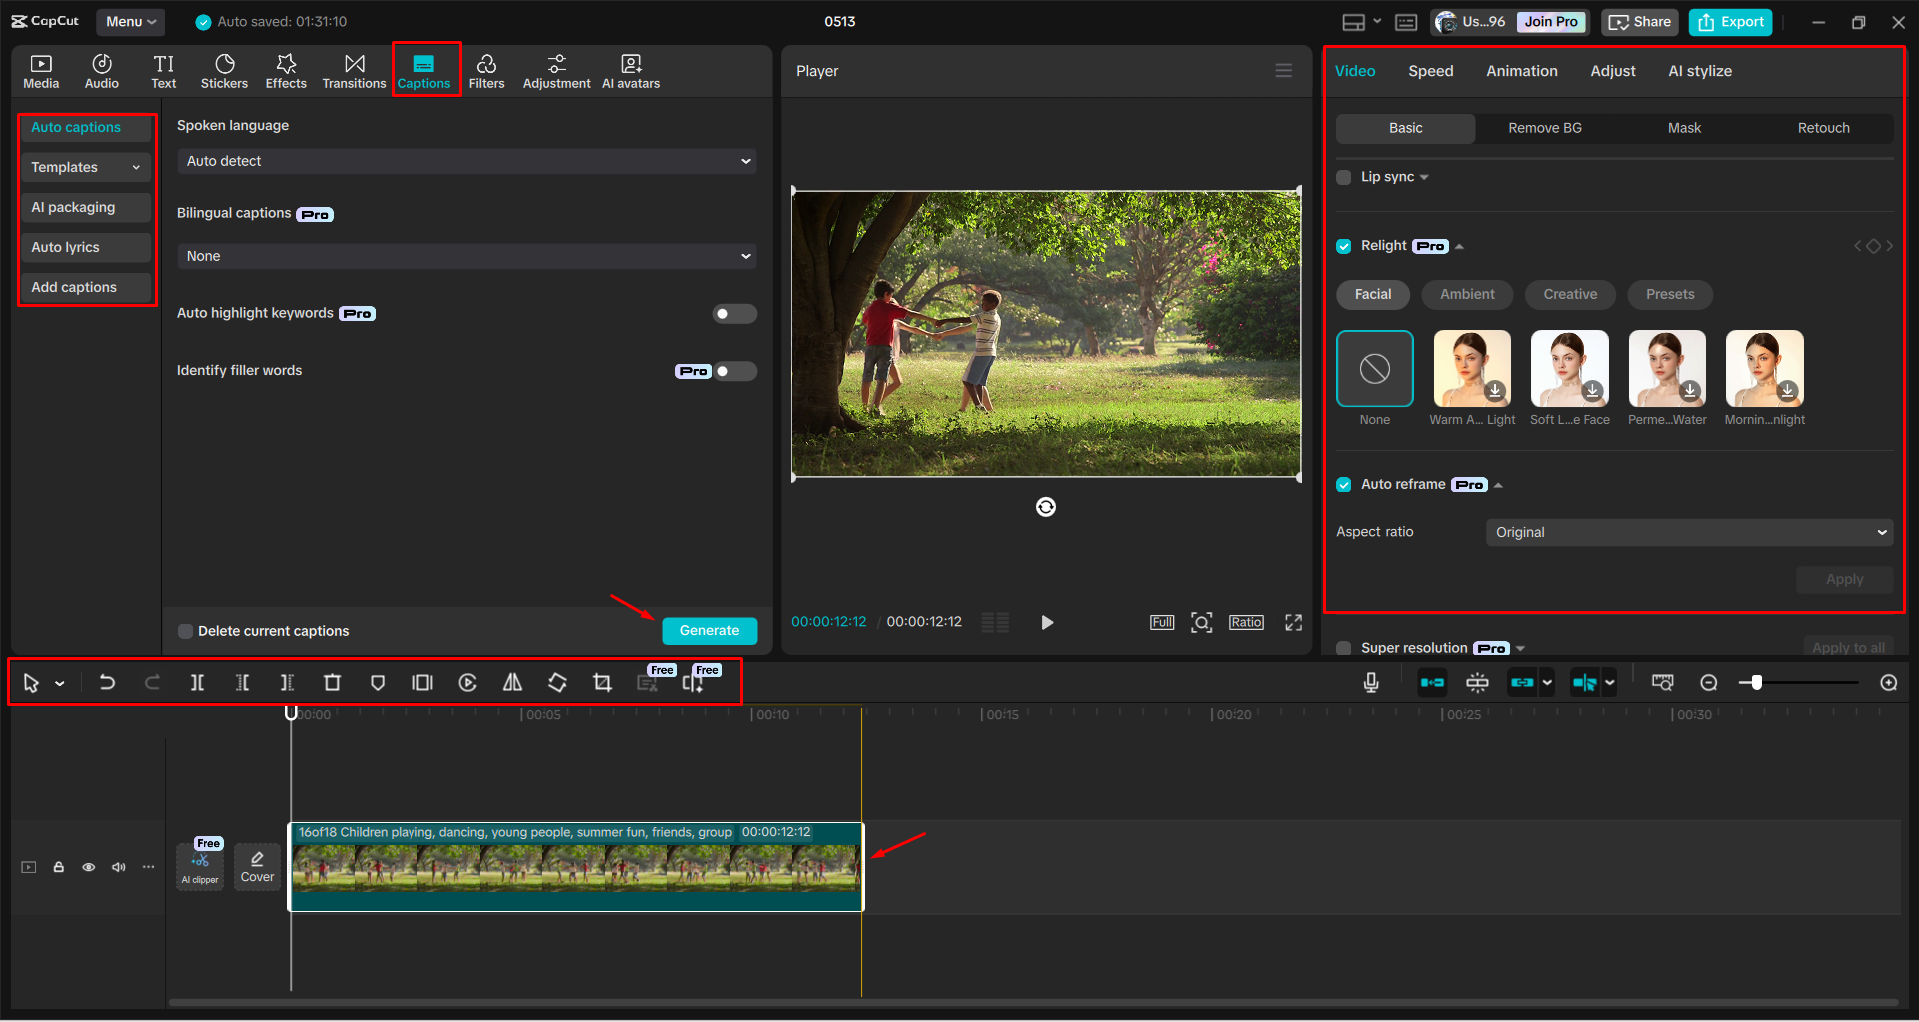Click the Undo icon above the timeline
Image resolution: width=1919 pixels, height=1022 pixels.
[107, 682]
